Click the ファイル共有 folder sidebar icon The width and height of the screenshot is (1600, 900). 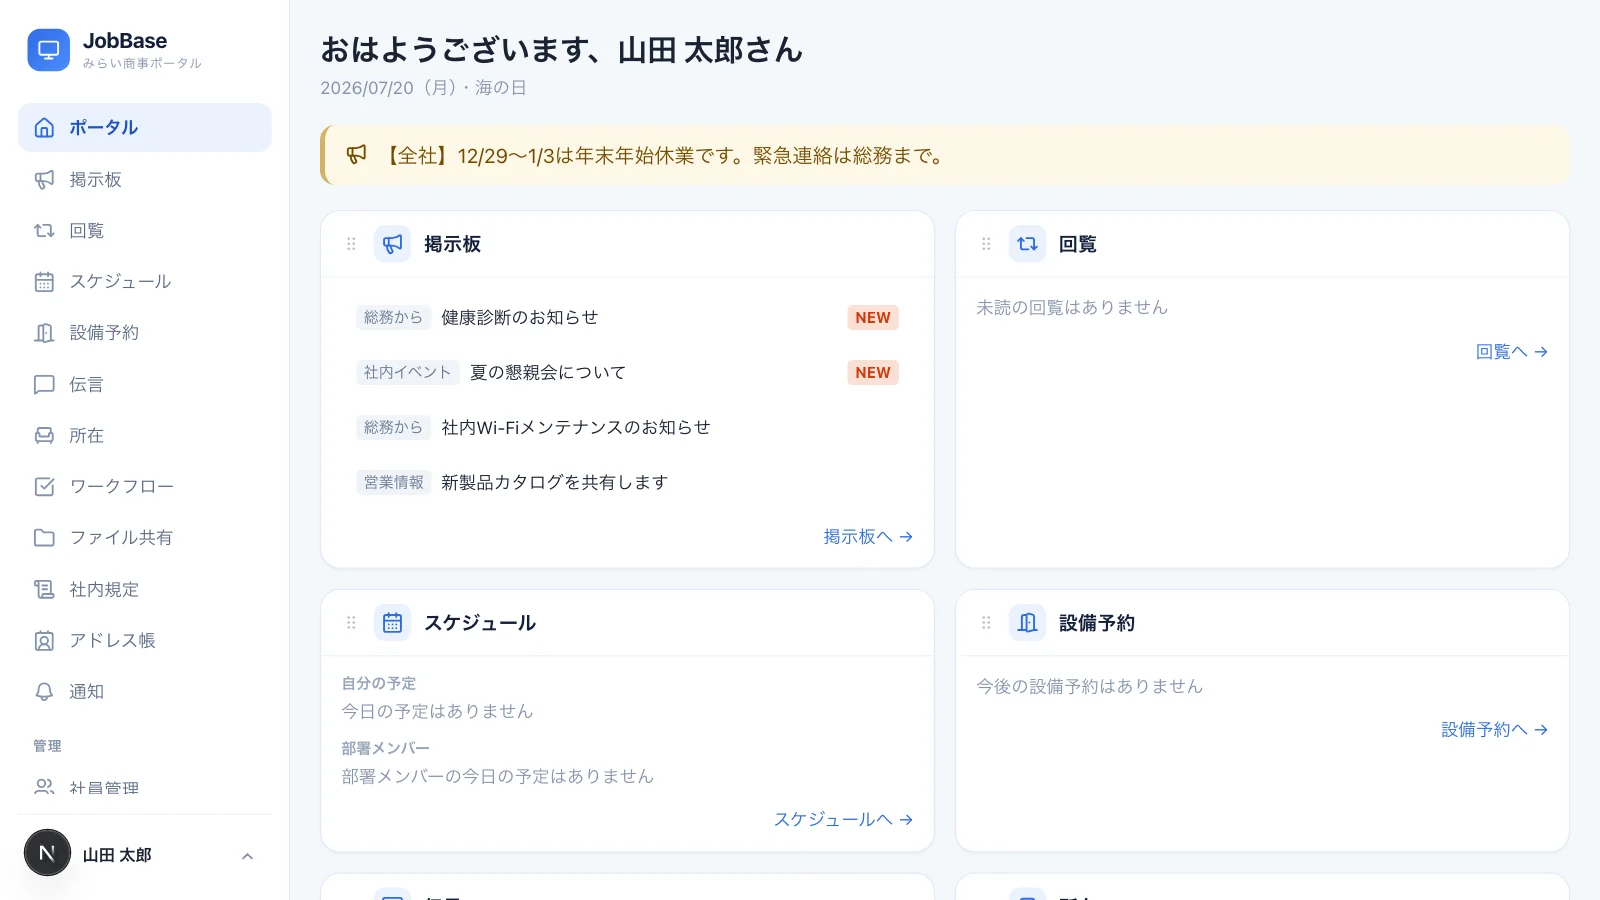(x=44, y=538)
